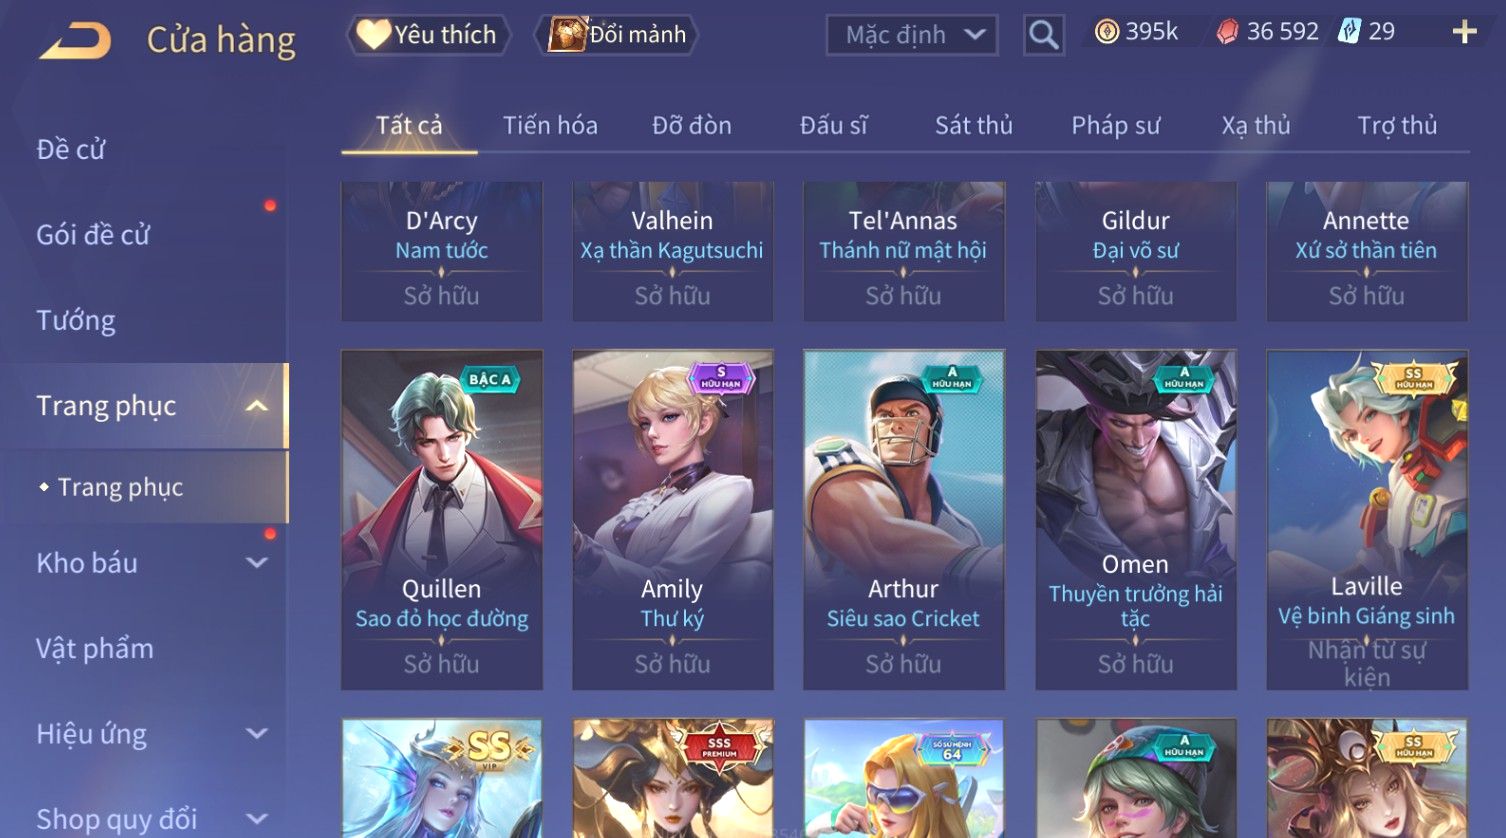Click the red gem currency icon
Viewport: 1506px width, 838px height.
1227,32
